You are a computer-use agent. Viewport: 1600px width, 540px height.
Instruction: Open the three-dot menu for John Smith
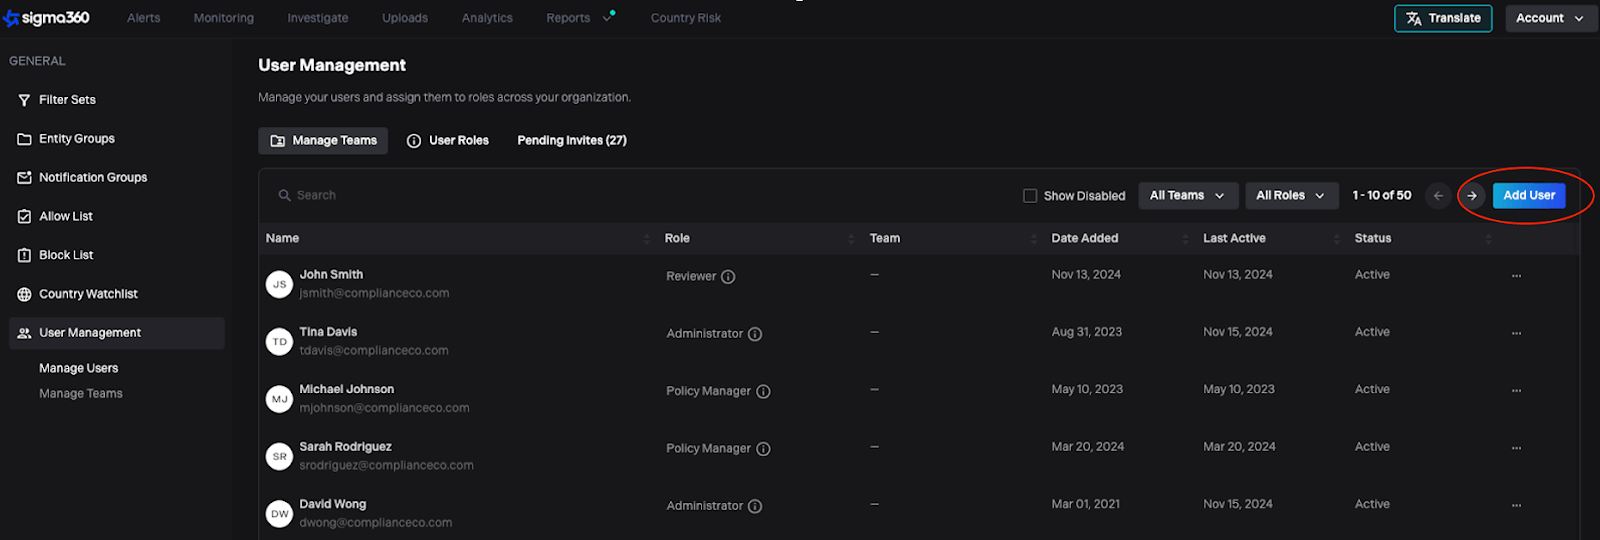click(1516, 276)
